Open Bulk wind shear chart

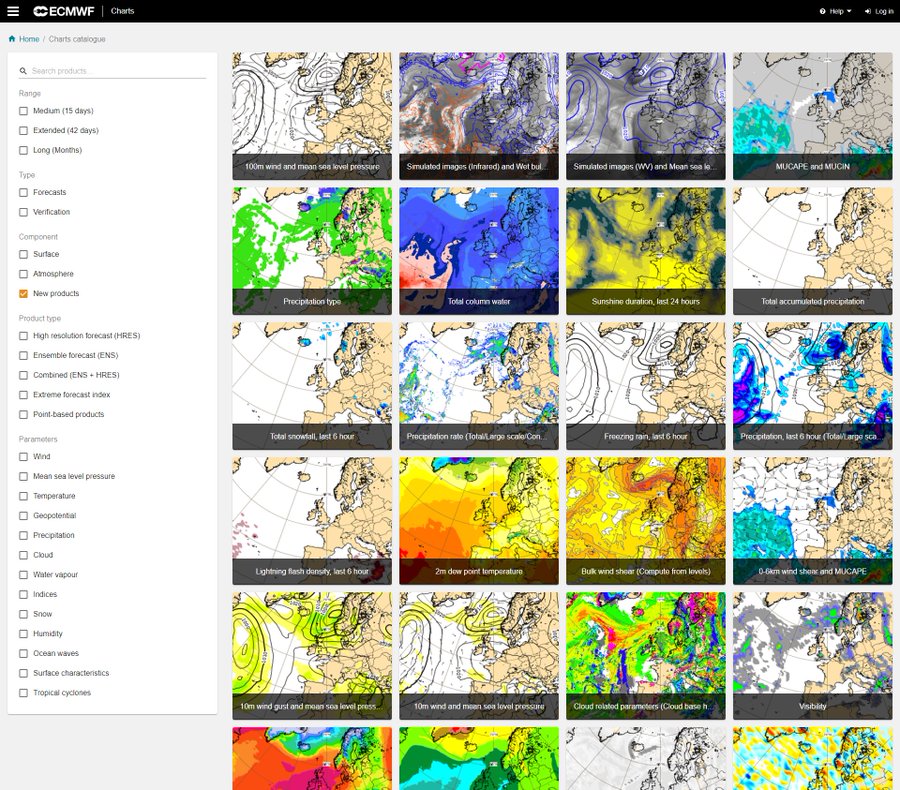[646, 521]
